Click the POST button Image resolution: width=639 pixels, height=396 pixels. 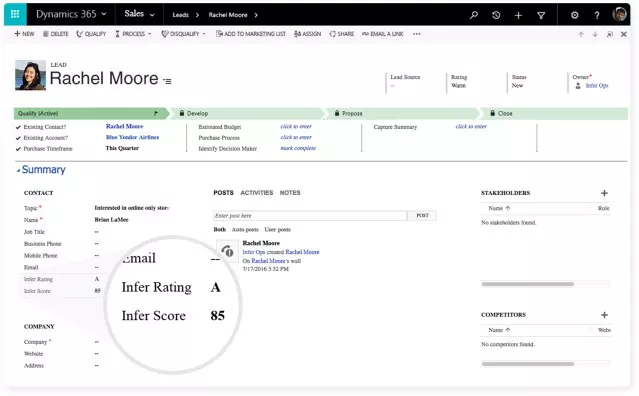click(422, 216)
